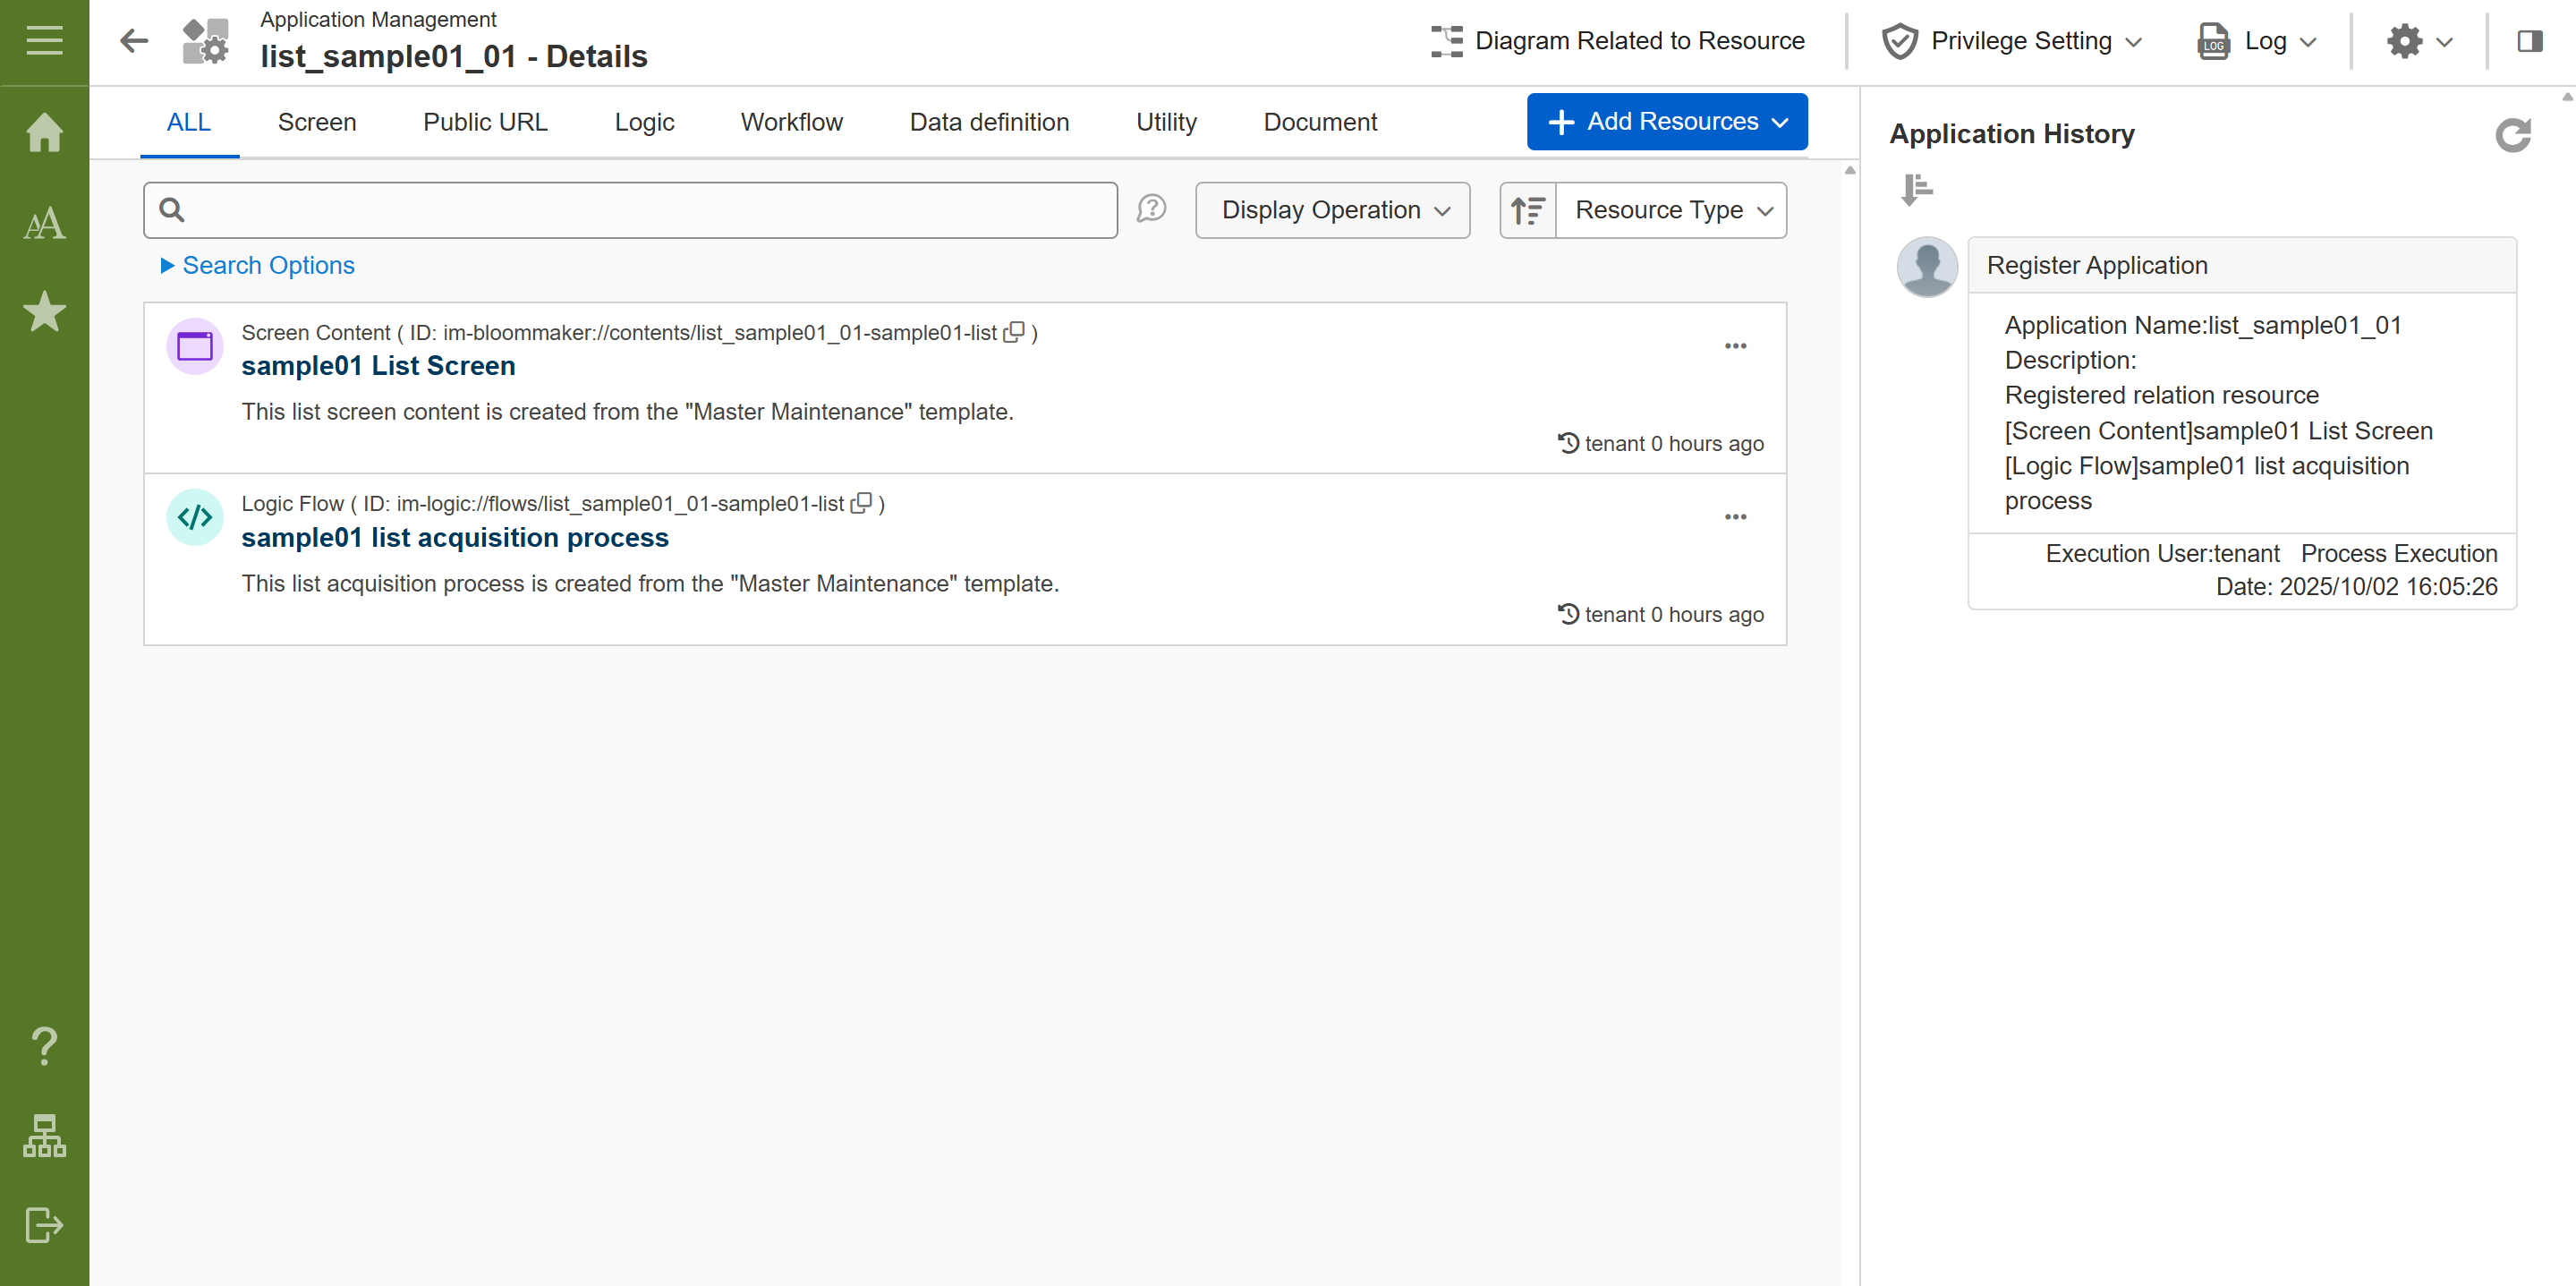Refresh the Application History panel
2576x1286 pixels.
tap(2511, 135)
